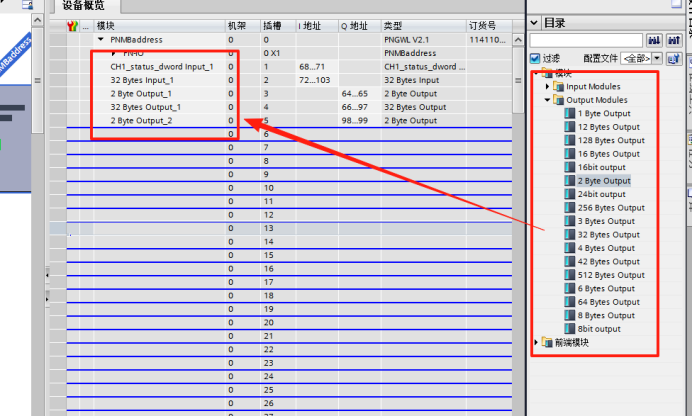
Task: Select 8bit output in the catalog
Action: coord(599,329)
